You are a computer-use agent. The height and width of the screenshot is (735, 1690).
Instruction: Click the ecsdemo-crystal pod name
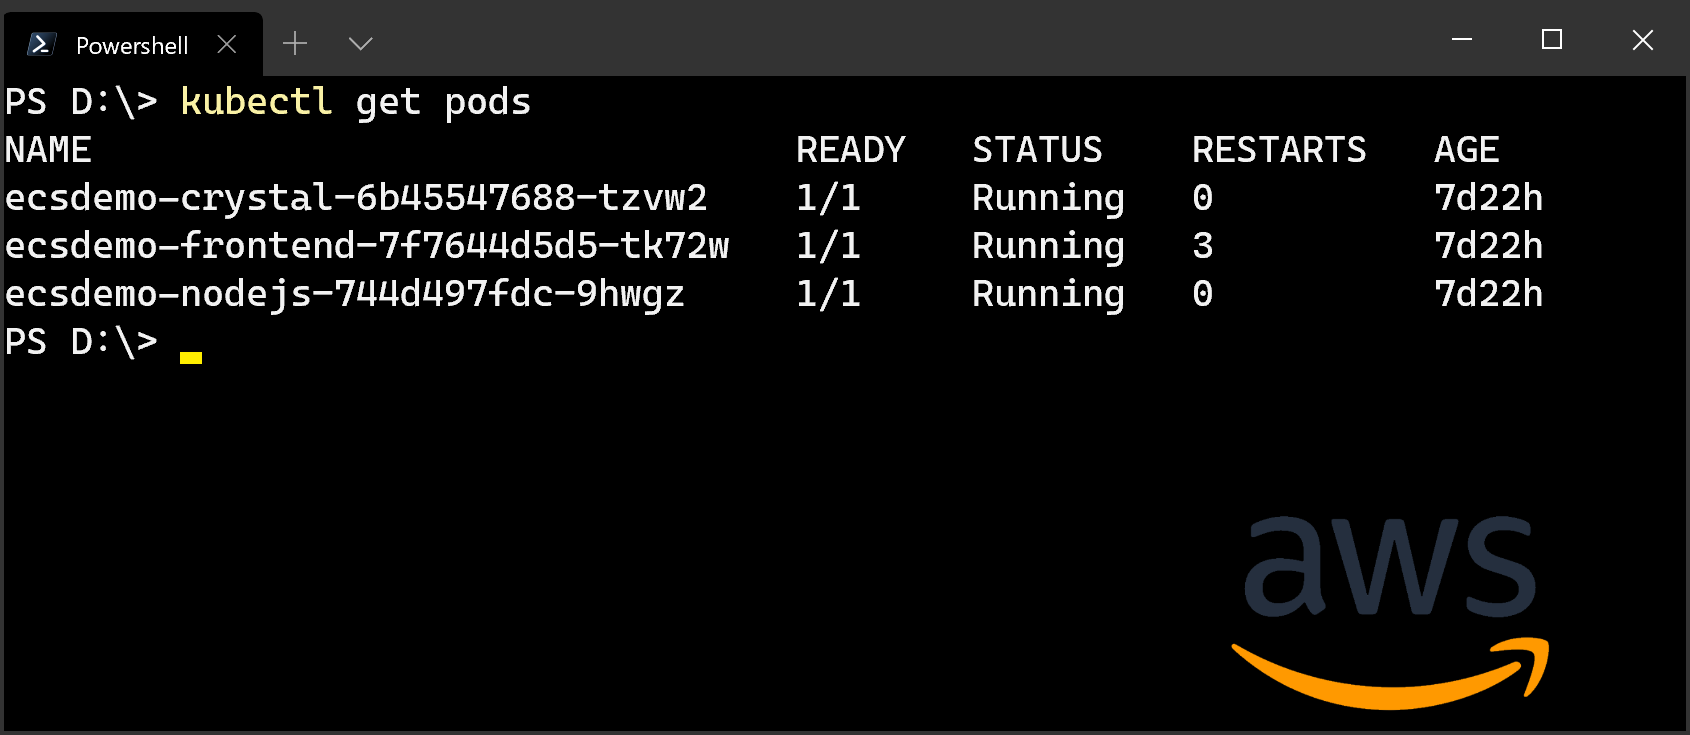pos(356,198)
